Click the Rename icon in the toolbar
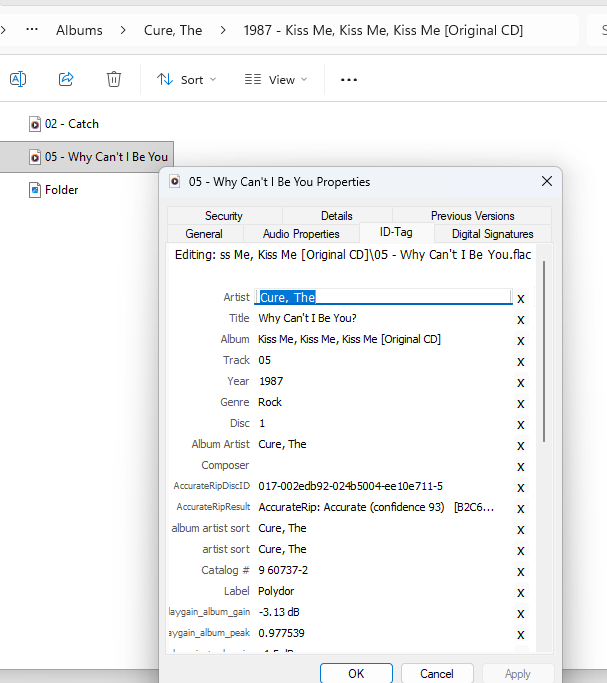 [18, 79]
